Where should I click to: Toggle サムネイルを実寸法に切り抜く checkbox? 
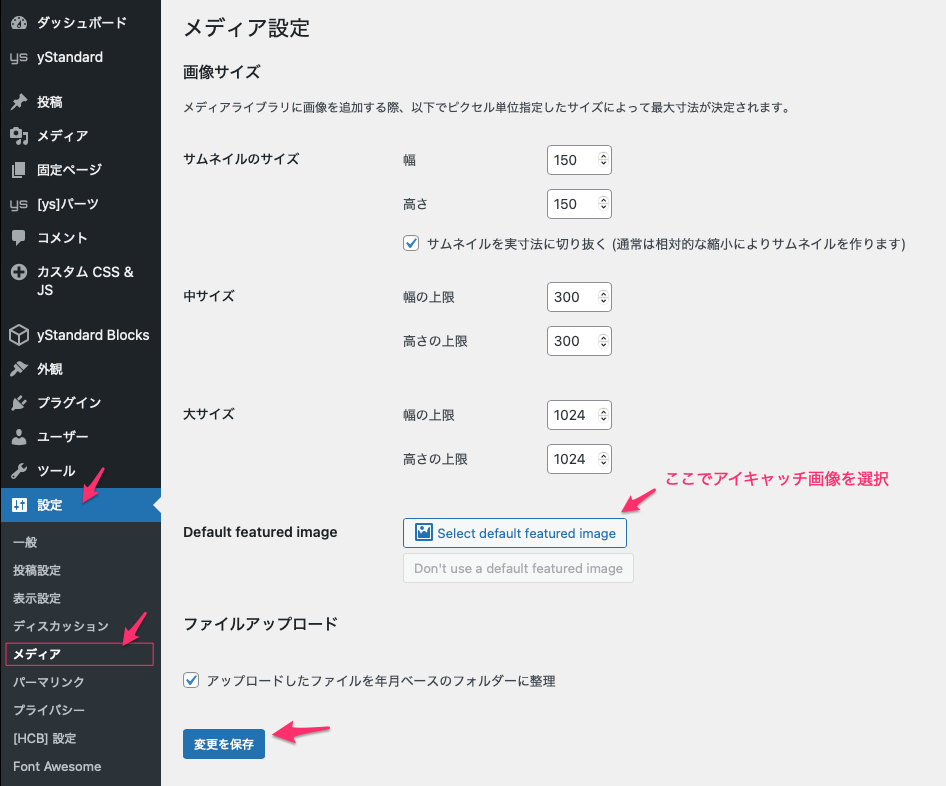click(411, 243)
